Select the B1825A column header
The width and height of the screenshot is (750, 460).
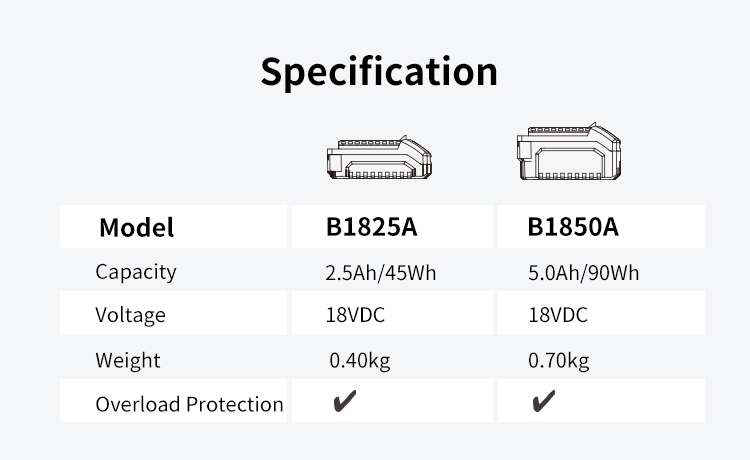(371, 227)
